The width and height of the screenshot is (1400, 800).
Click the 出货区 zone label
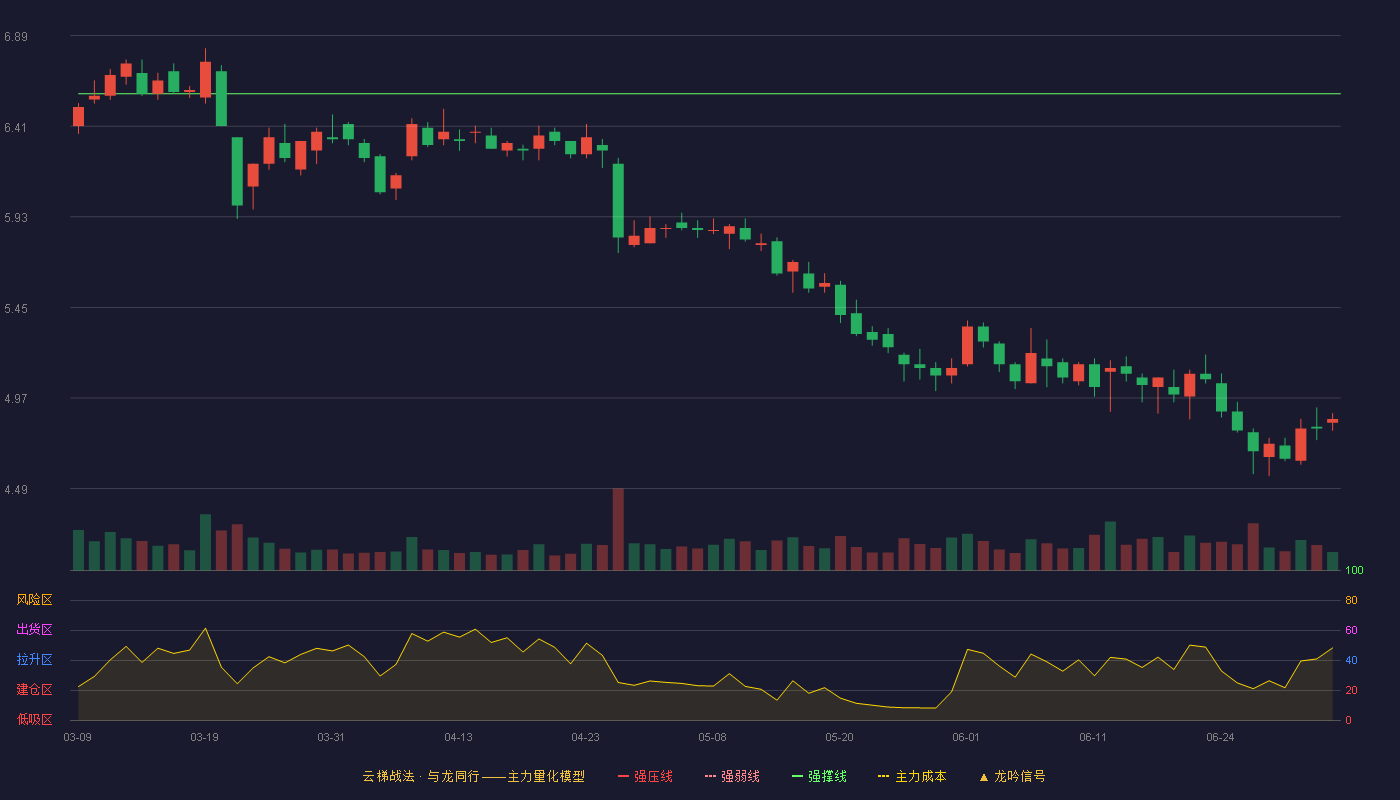35,630
